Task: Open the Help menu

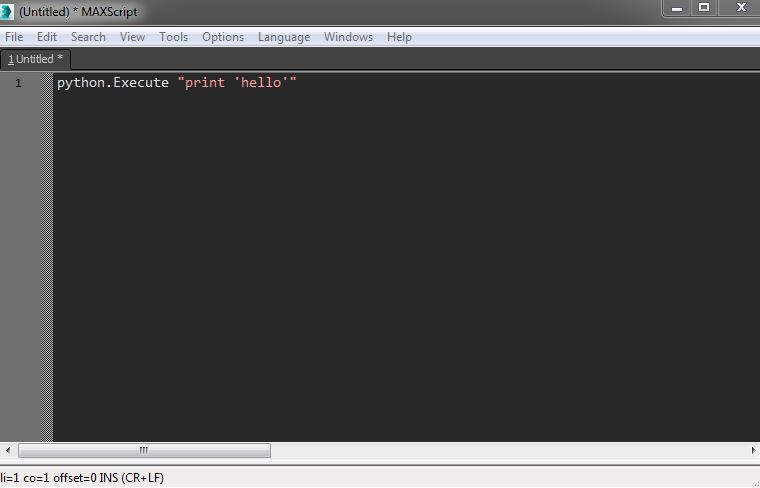Action: click(x=399, y=37)
